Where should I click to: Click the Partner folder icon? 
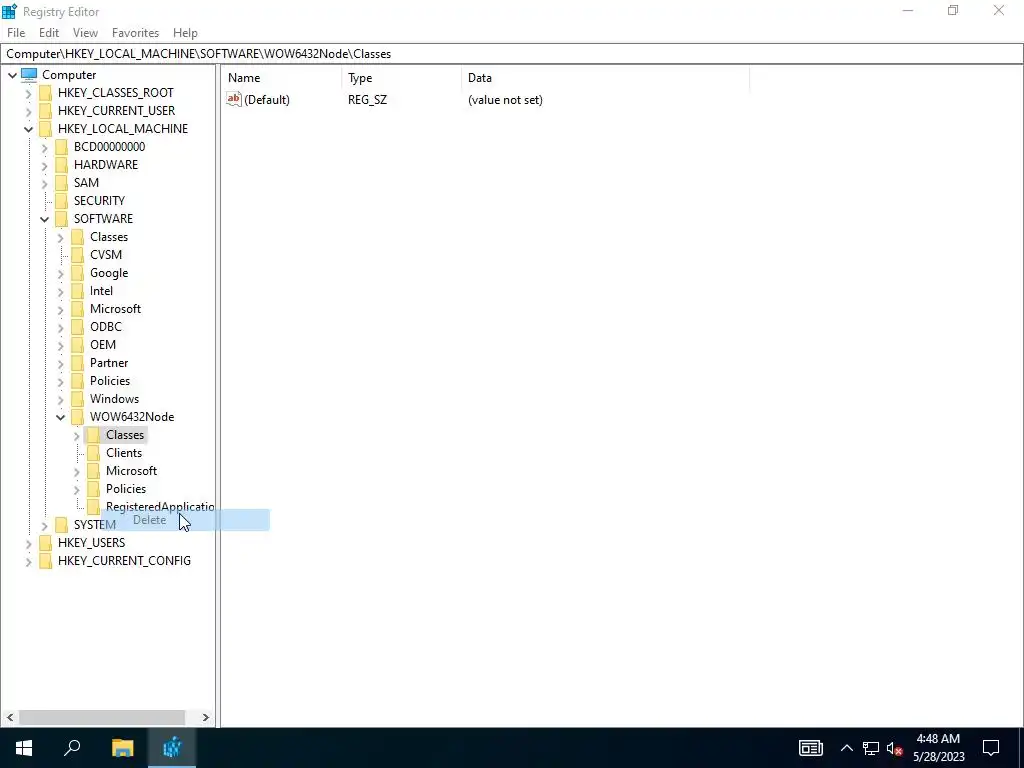77,362
